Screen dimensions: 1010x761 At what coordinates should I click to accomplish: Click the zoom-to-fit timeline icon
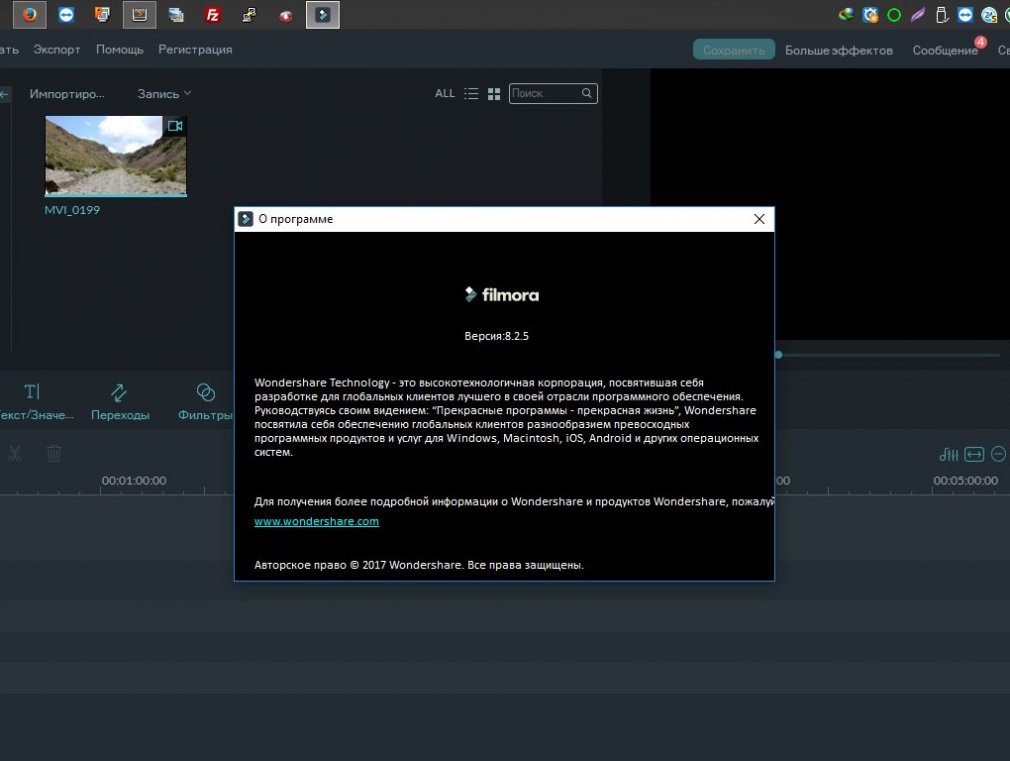[974, 454]
